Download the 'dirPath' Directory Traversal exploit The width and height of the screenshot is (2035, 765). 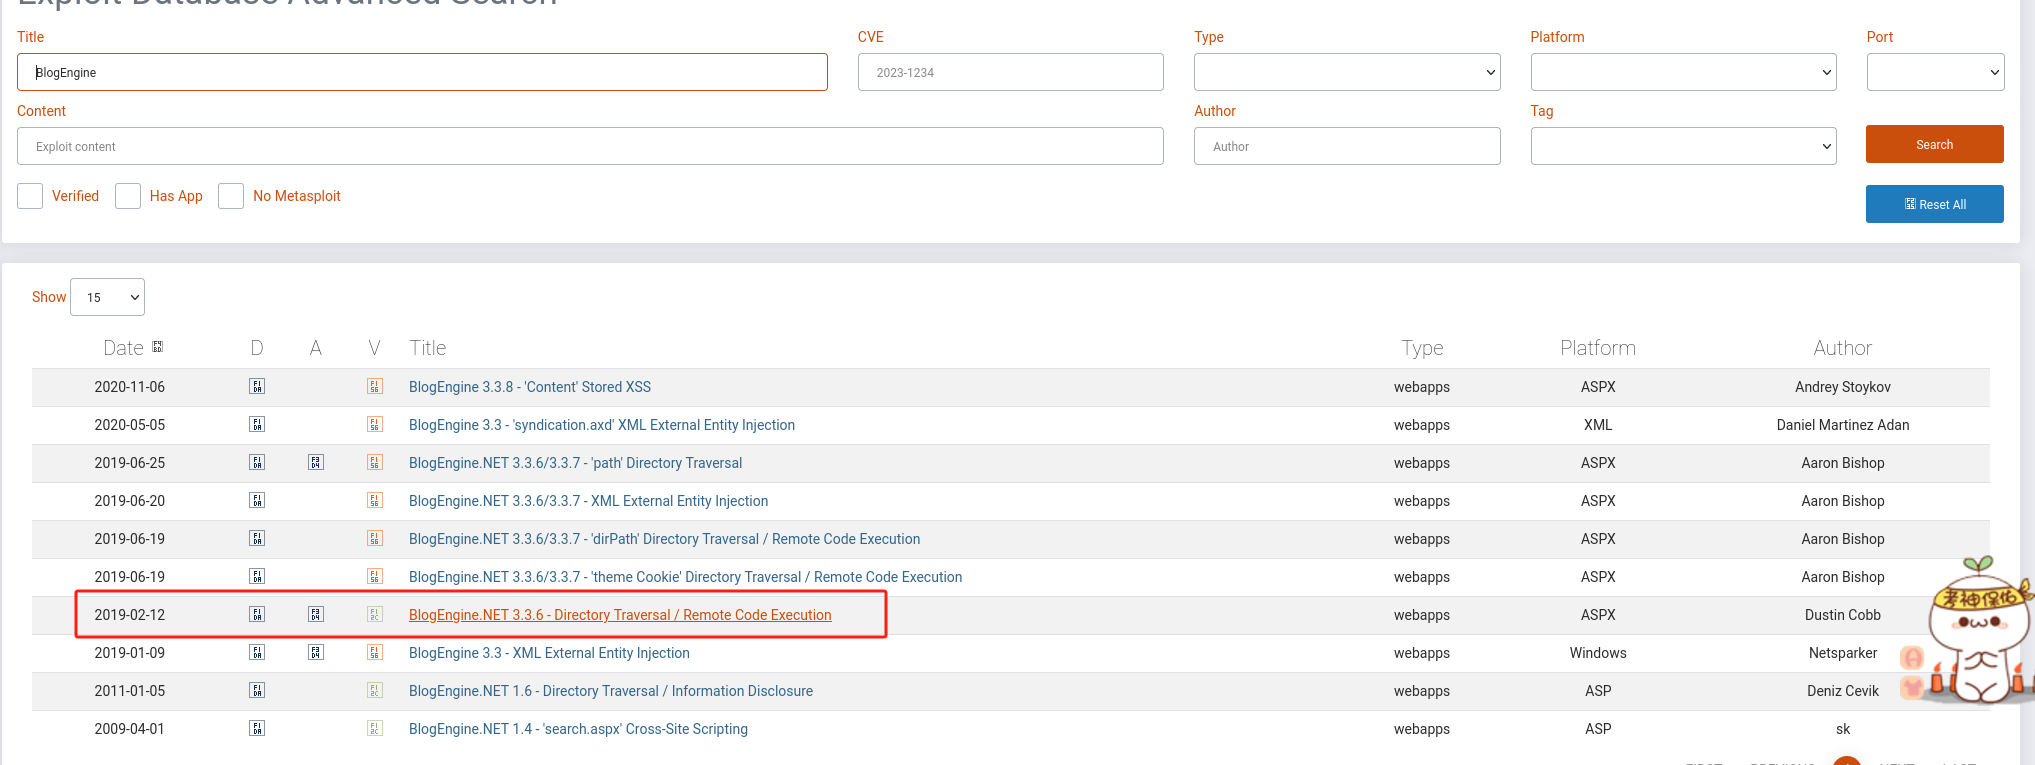pos(257,539)
